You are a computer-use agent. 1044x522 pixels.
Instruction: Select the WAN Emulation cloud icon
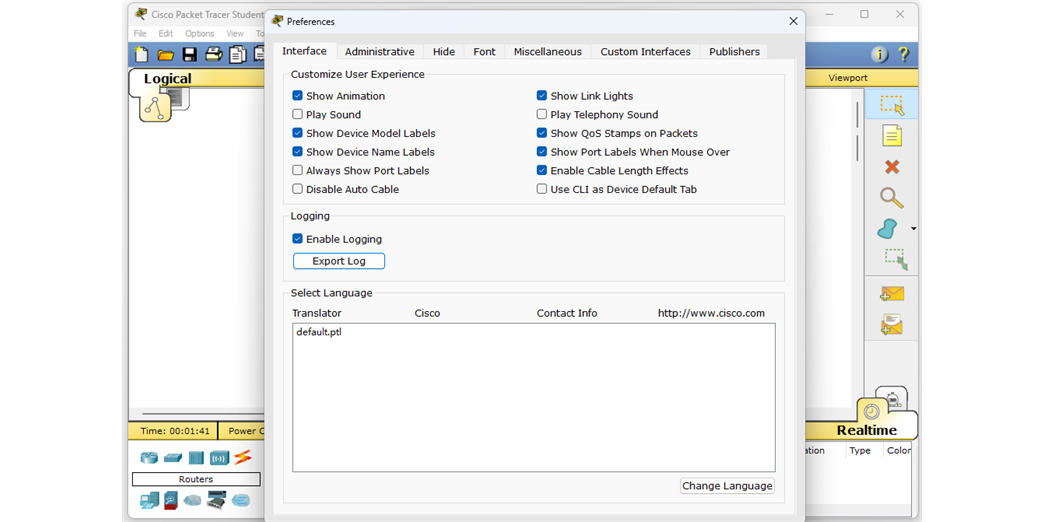[x=192, y=499]
